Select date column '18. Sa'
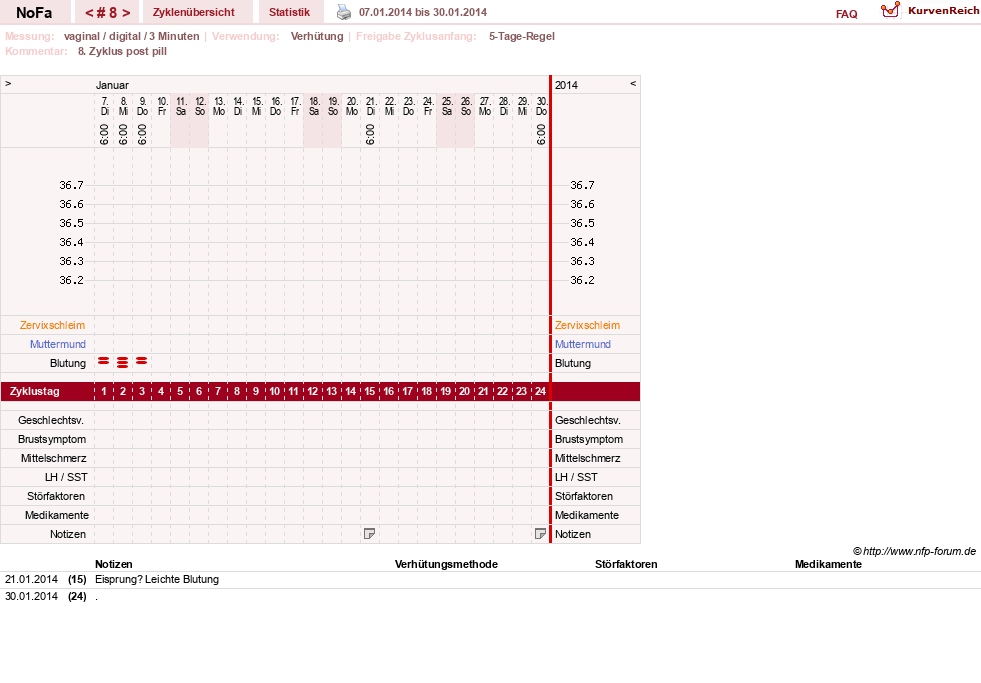Screen dimensions: 981x683 click(x=314, y=106)
